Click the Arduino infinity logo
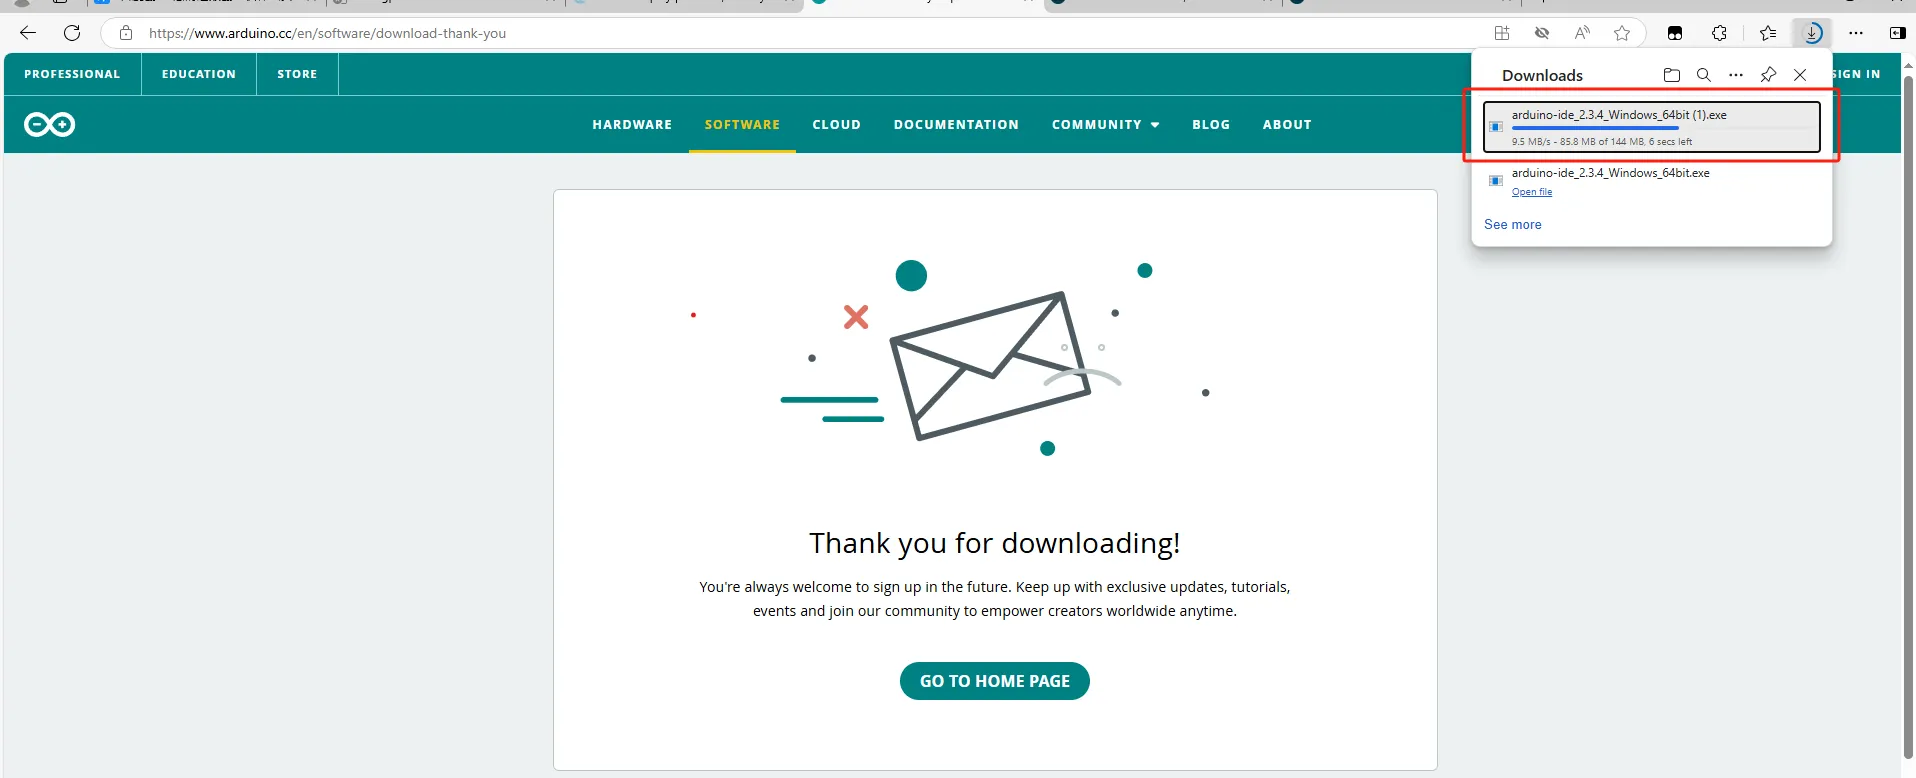The height and width of the screenshot is (778, 1916). pos(50,124)
